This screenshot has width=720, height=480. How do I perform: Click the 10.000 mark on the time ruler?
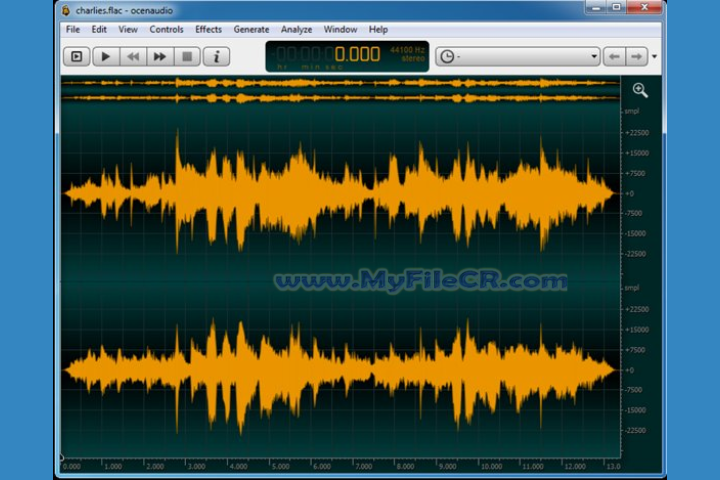point(491,466)
